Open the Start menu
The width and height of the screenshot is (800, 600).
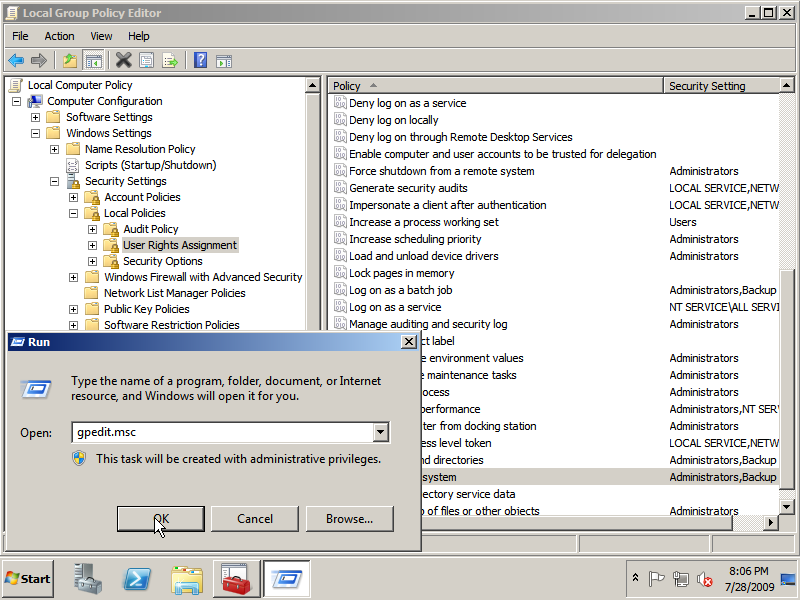(x=28, y=579)
